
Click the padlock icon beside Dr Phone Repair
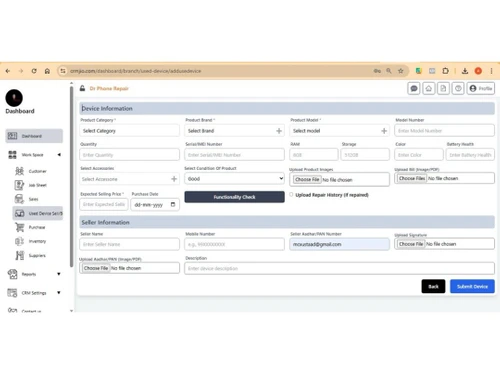click(x=82, y=88)
